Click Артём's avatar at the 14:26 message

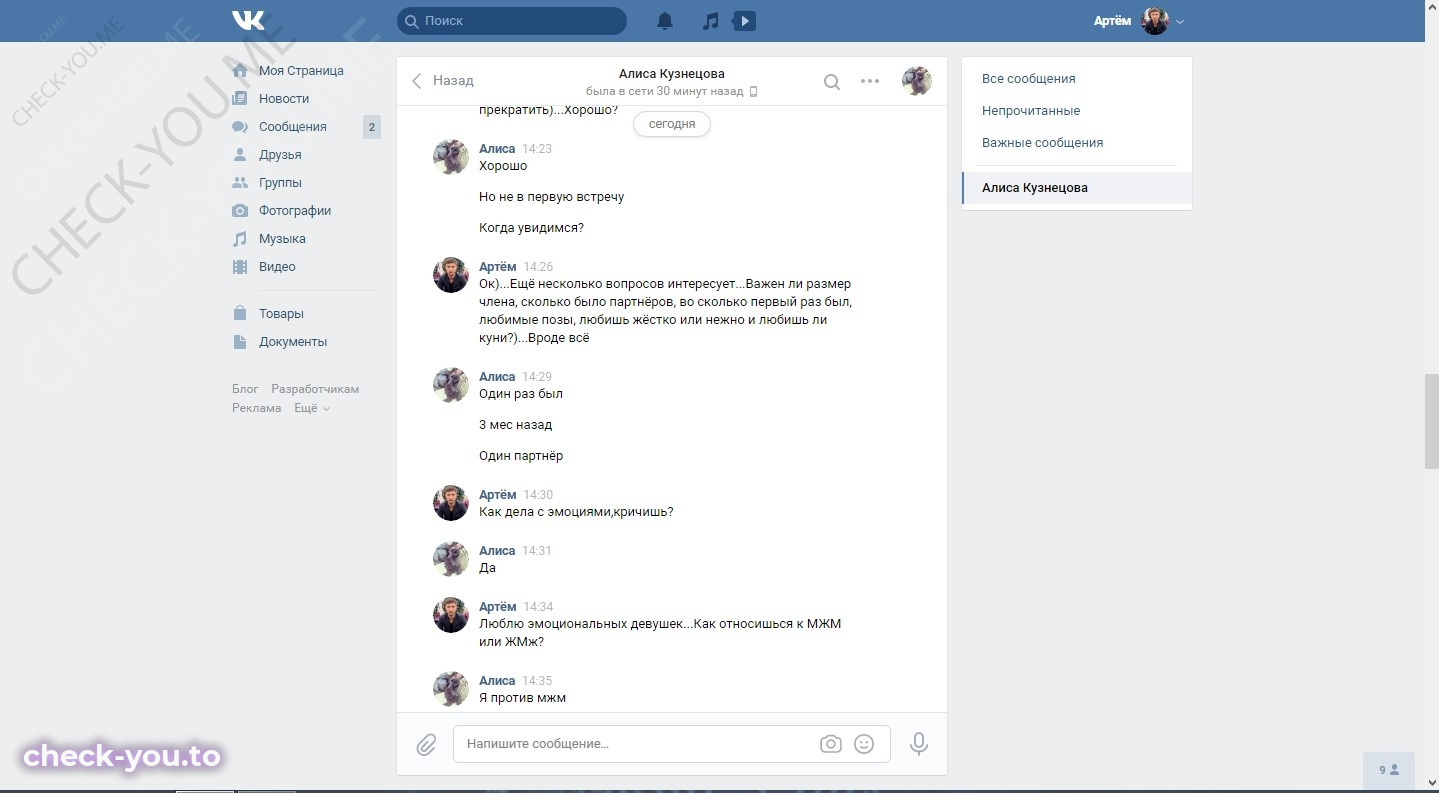(451, 275)
